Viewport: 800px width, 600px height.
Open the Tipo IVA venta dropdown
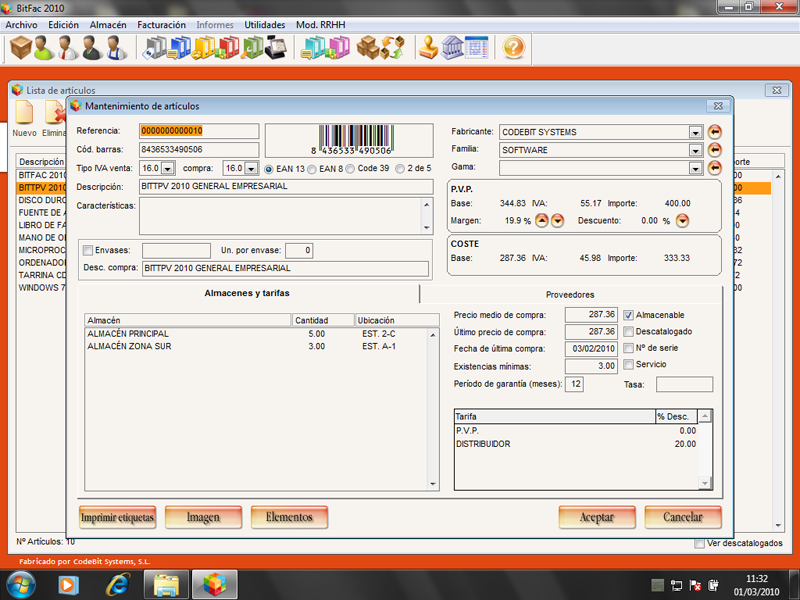168,168
